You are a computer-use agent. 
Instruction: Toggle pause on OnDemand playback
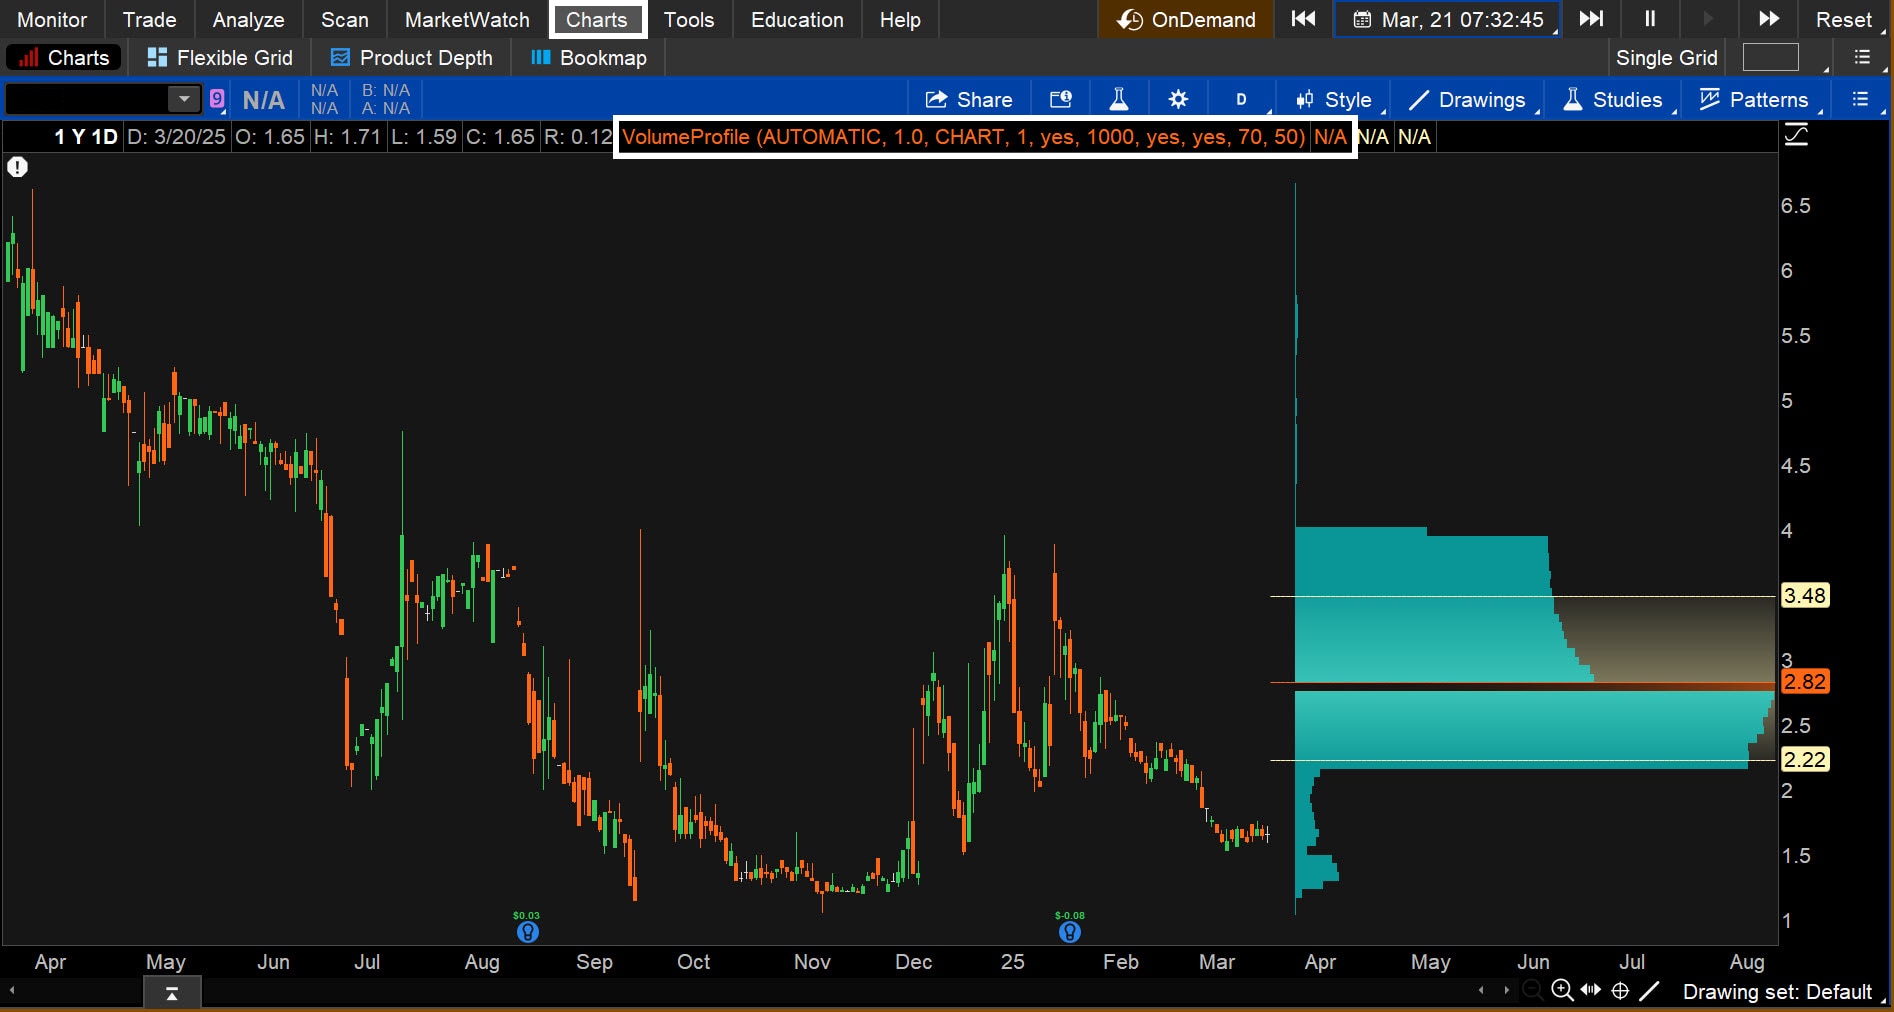click(x=1649, y=19)
